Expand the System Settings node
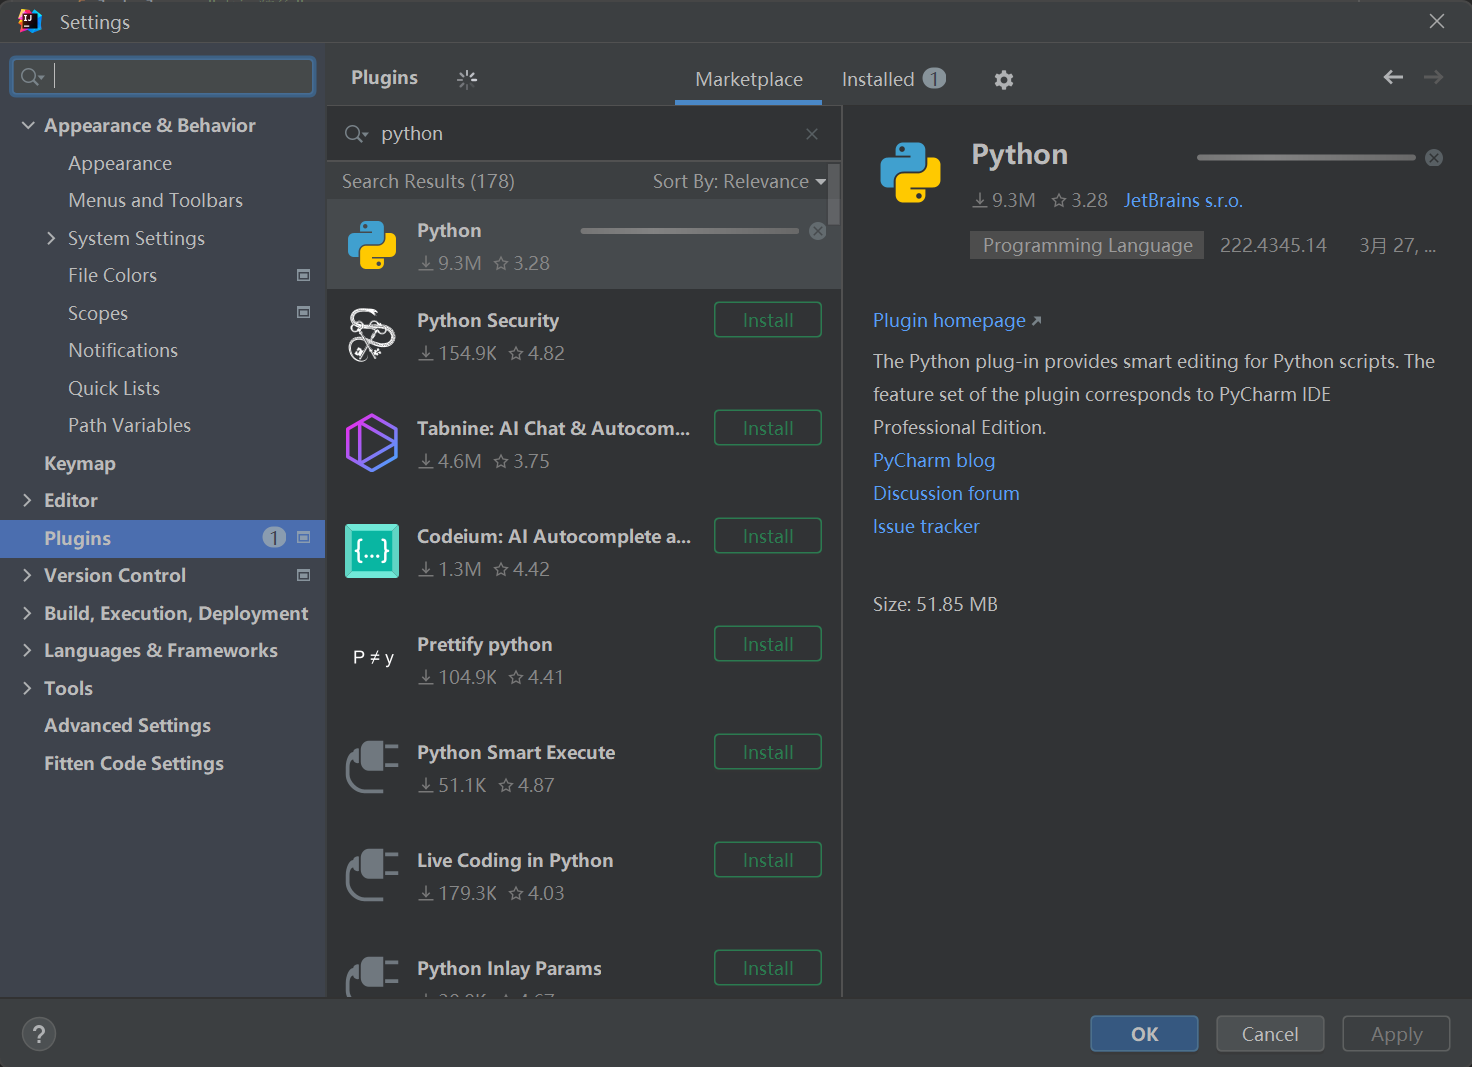This screenshot has height=1067, width=1472. click(x=51, y=238)
